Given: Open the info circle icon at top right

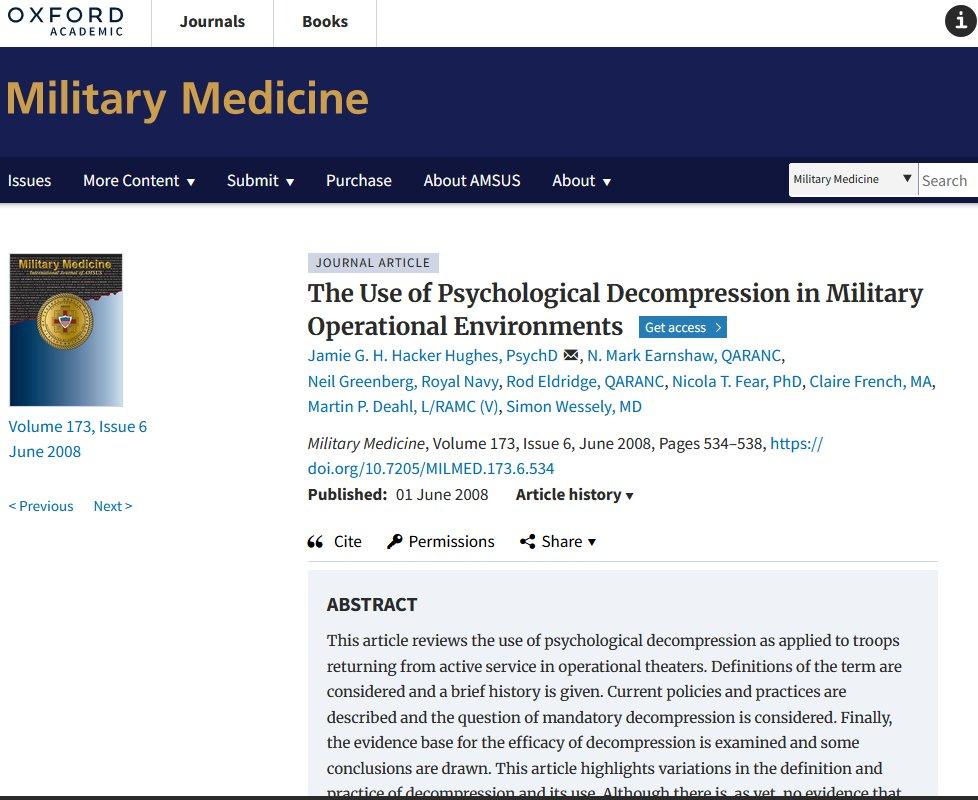Looking at the screenshot, I should coord(961,21).
